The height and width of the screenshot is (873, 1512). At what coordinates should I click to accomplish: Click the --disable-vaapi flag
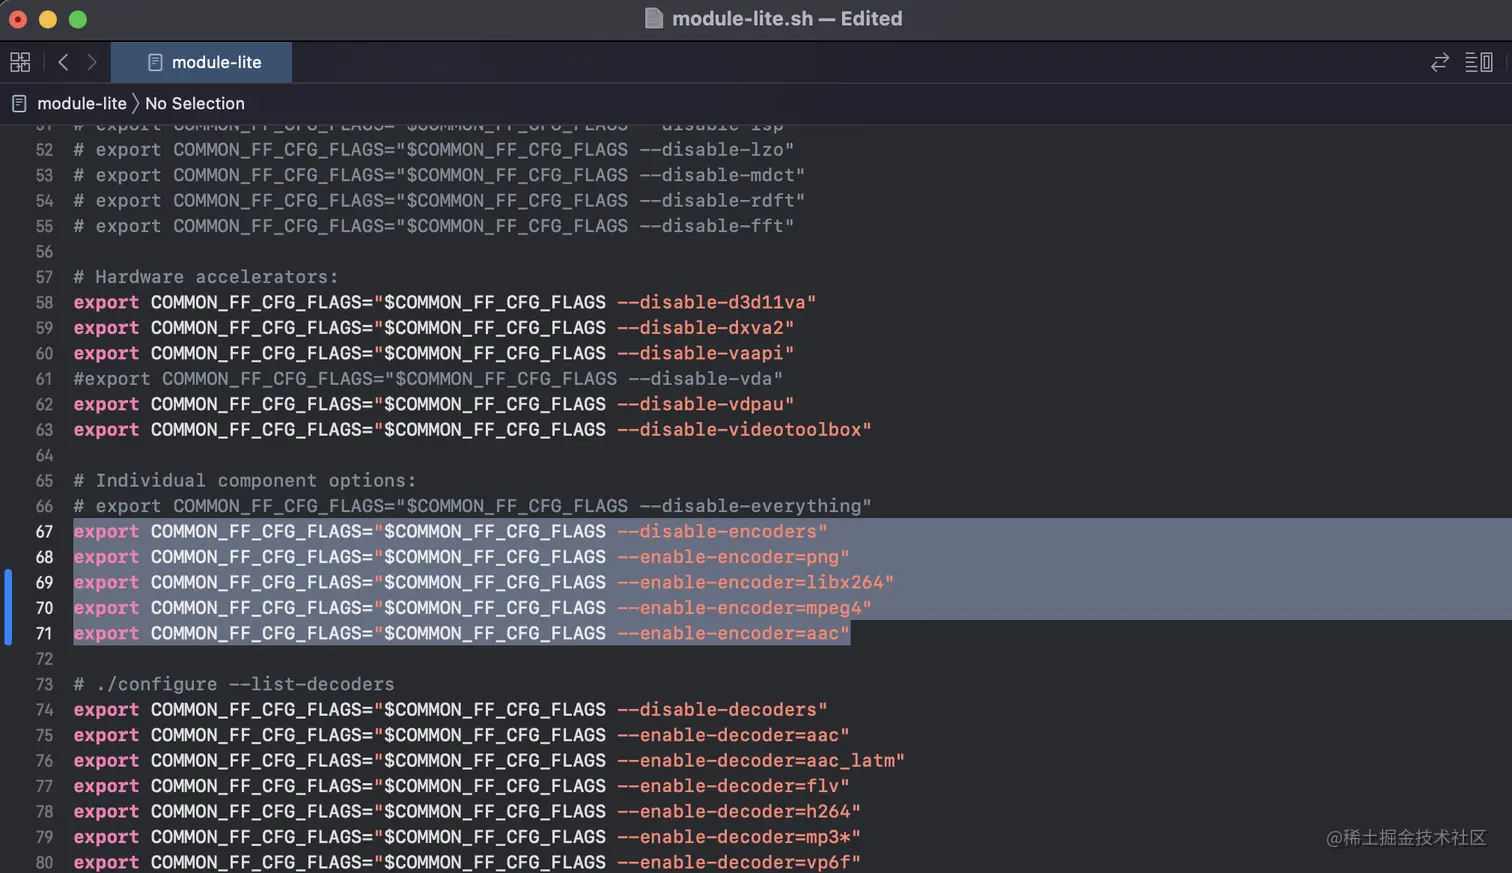click(700, 353)
